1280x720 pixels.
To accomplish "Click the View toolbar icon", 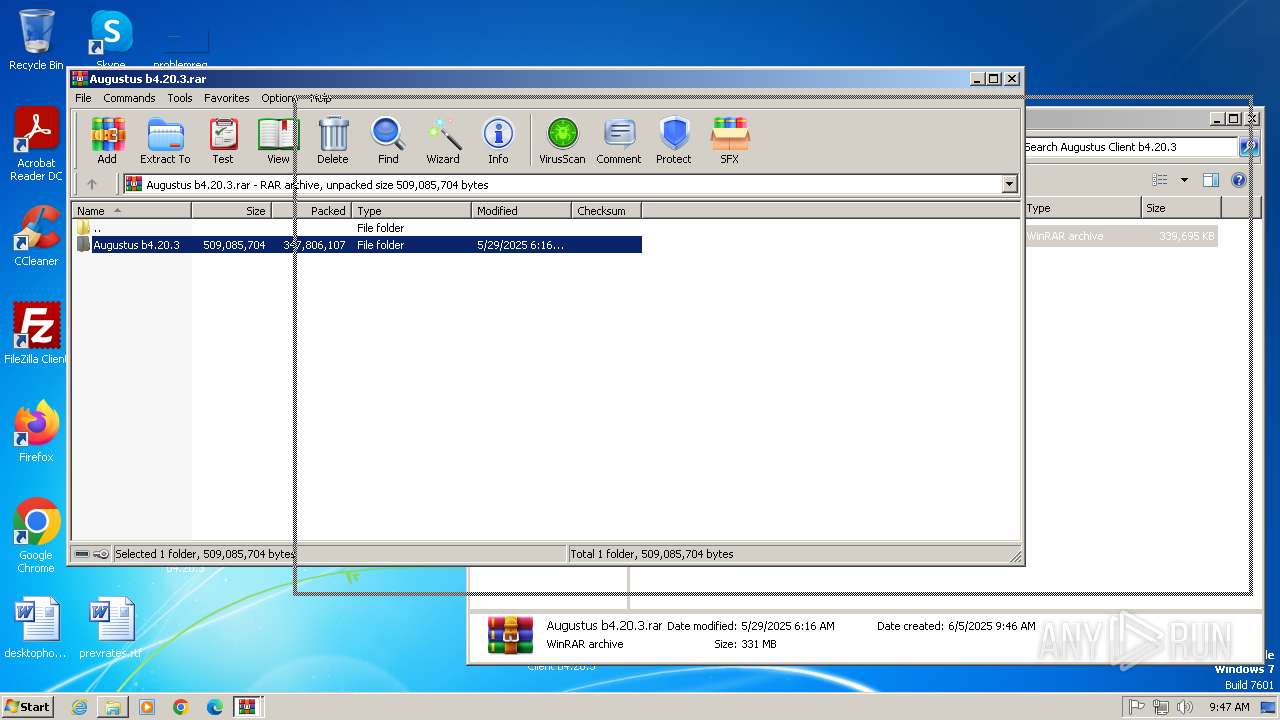I will 278,140.
